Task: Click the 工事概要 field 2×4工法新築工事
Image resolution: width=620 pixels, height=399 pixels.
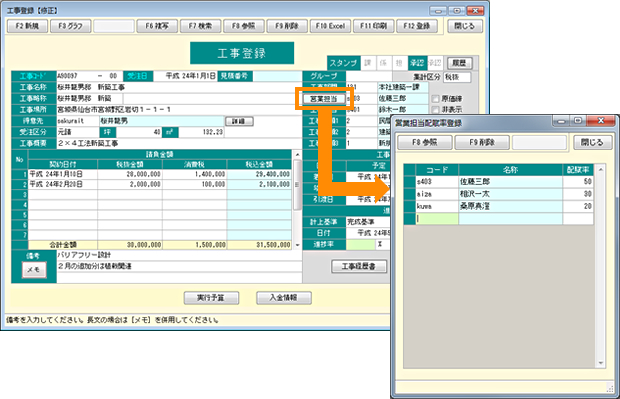Action: pyautogui.click(x=179, y=143)
